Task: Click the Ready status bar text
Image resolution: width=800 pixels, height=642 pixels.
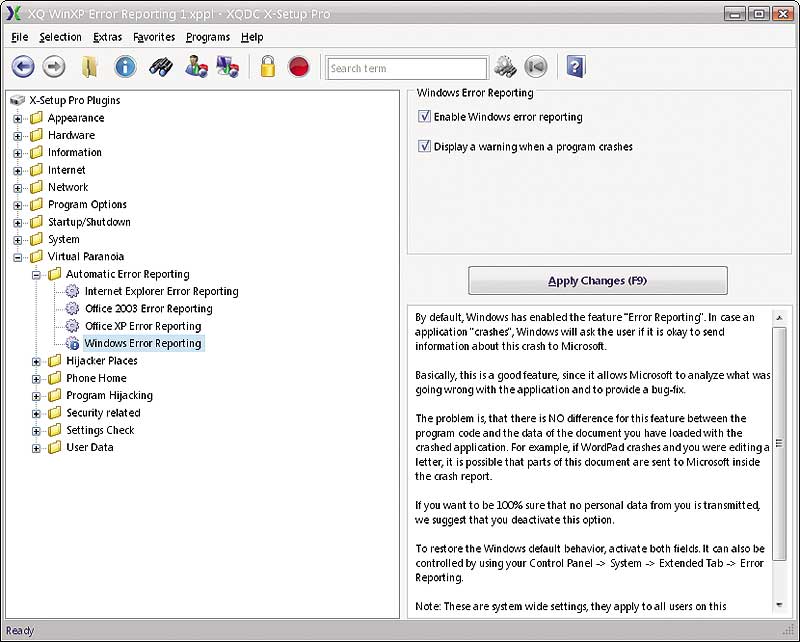Action: tap(19, 631)
